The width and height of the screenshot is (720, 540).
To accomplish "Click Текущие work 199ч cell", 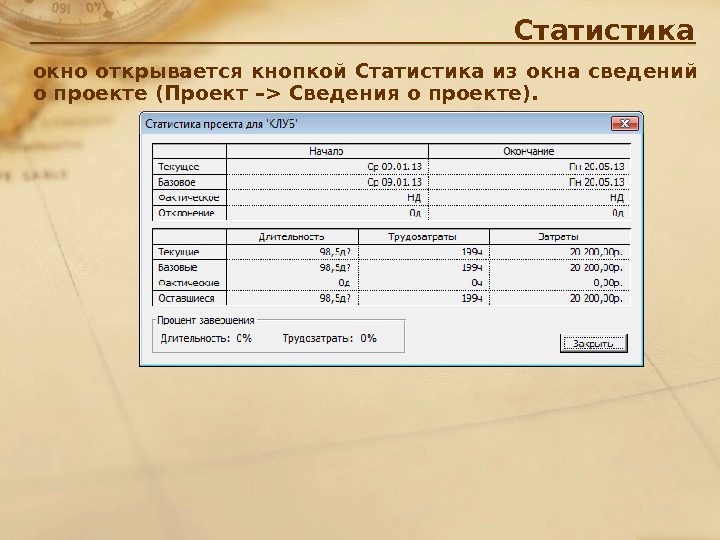I will pyautogui.click(x=423, y=252).
